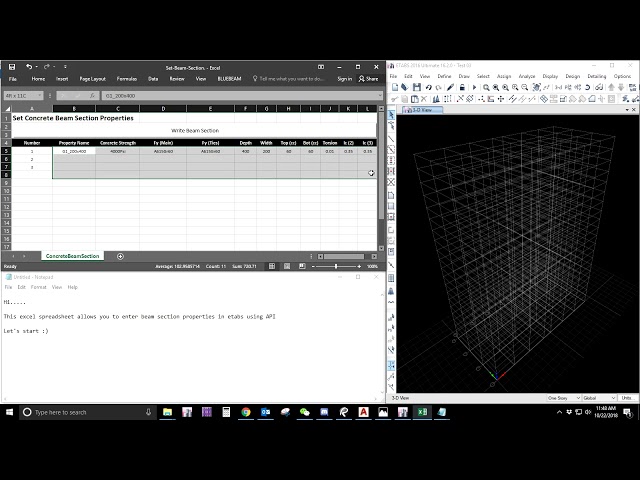
Task: Click the ETABS pan hand icon
Action: tap(536, 87)
